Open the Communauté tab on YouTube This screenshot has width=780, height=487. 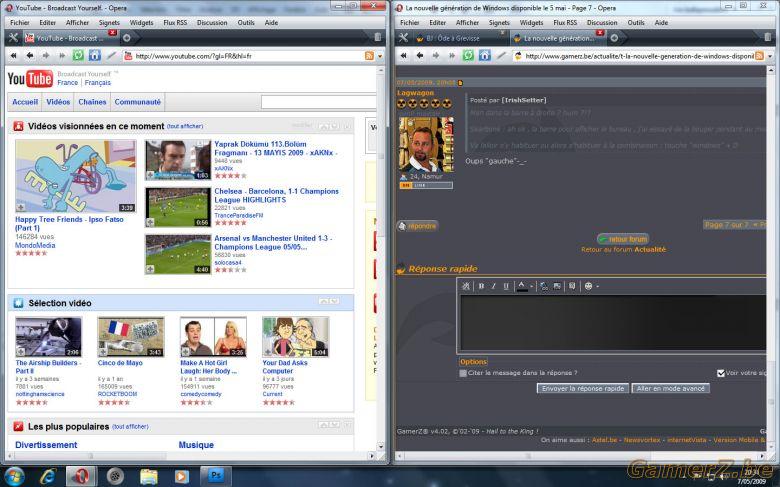pos(137,102)
